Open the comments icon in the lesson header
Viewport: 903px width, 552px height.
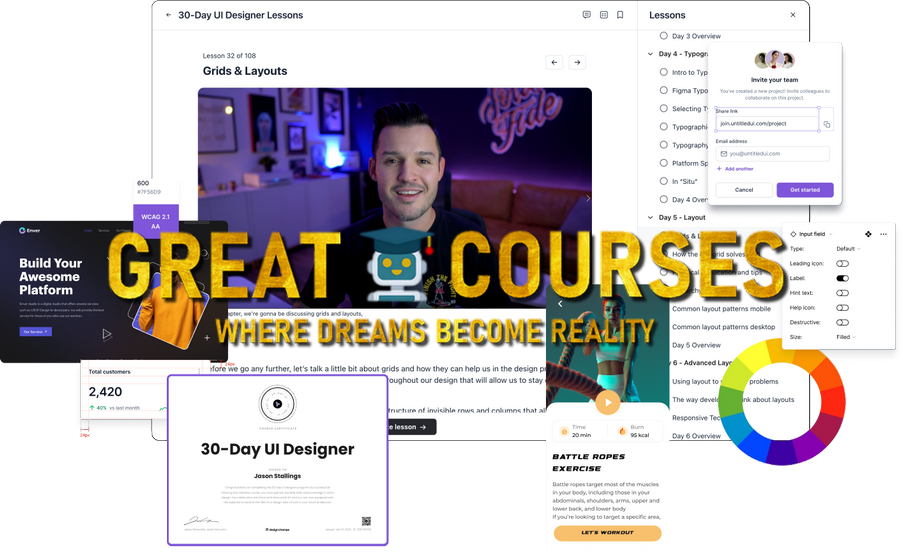pyautogui.click(x=586, y=15)
